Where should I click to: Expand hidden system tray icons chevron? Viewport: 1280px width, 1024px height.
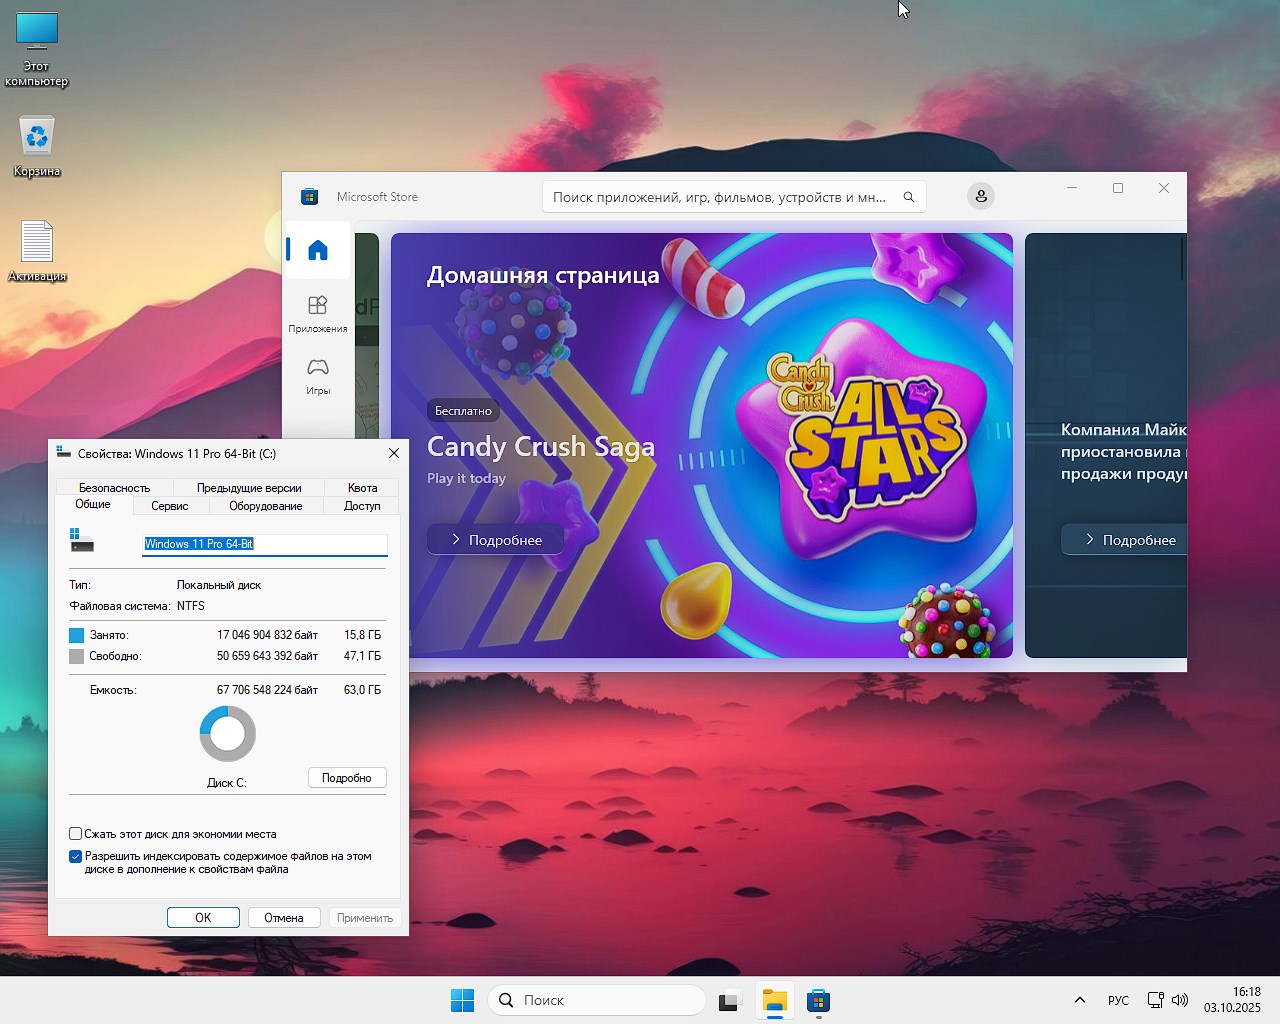point(1079,1000)
